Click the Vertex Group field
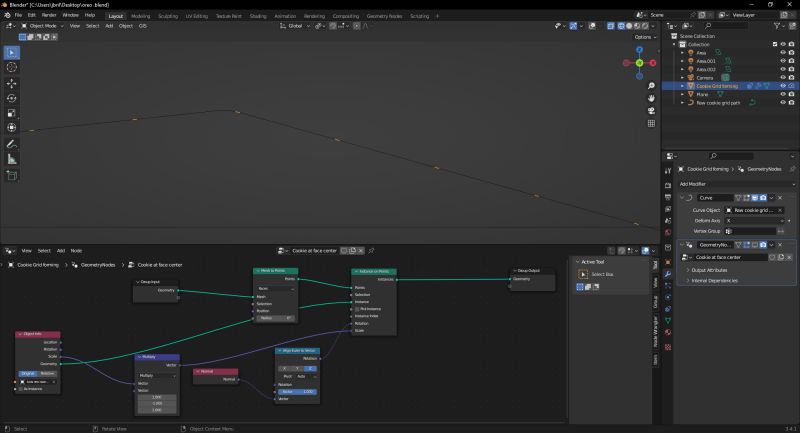Image resolution: width=800 pixels, height=433 pixels. (x=750, y=232)
